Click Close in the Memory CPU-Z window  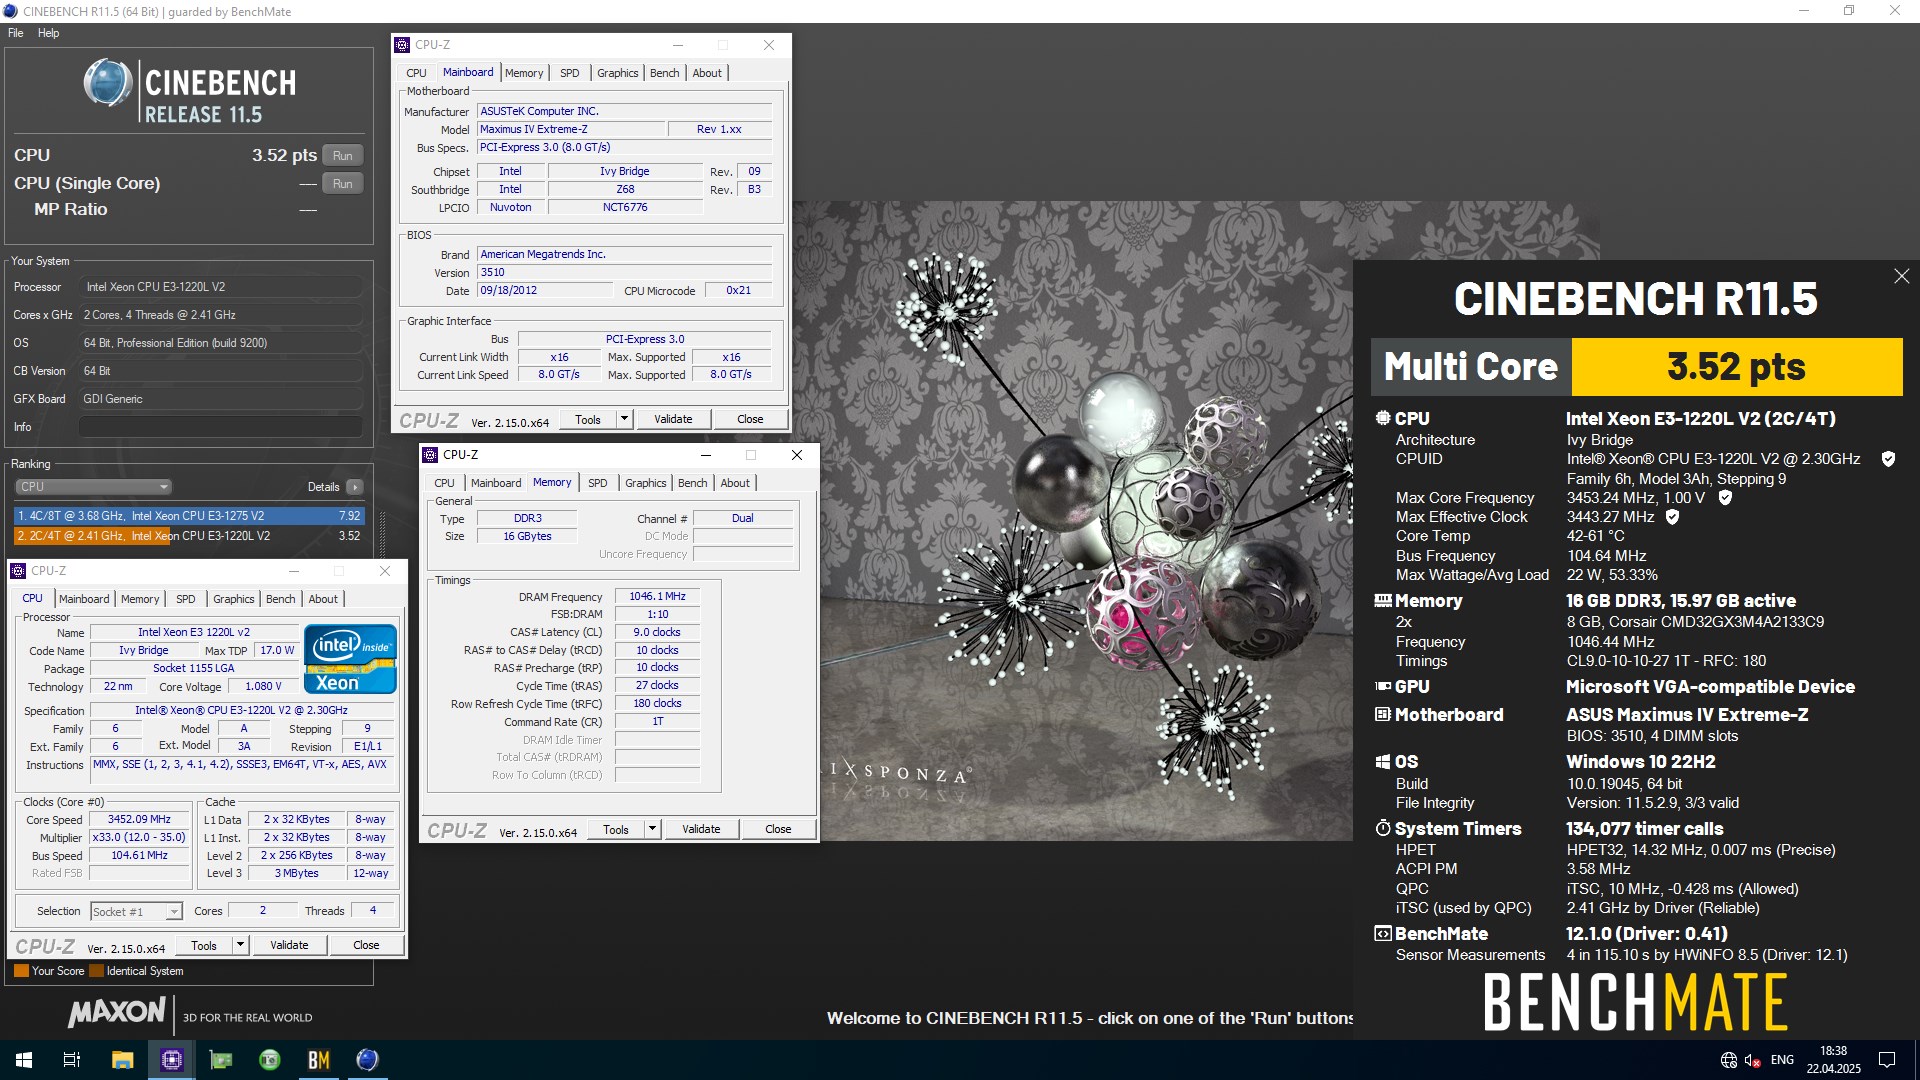coord(778,829)
